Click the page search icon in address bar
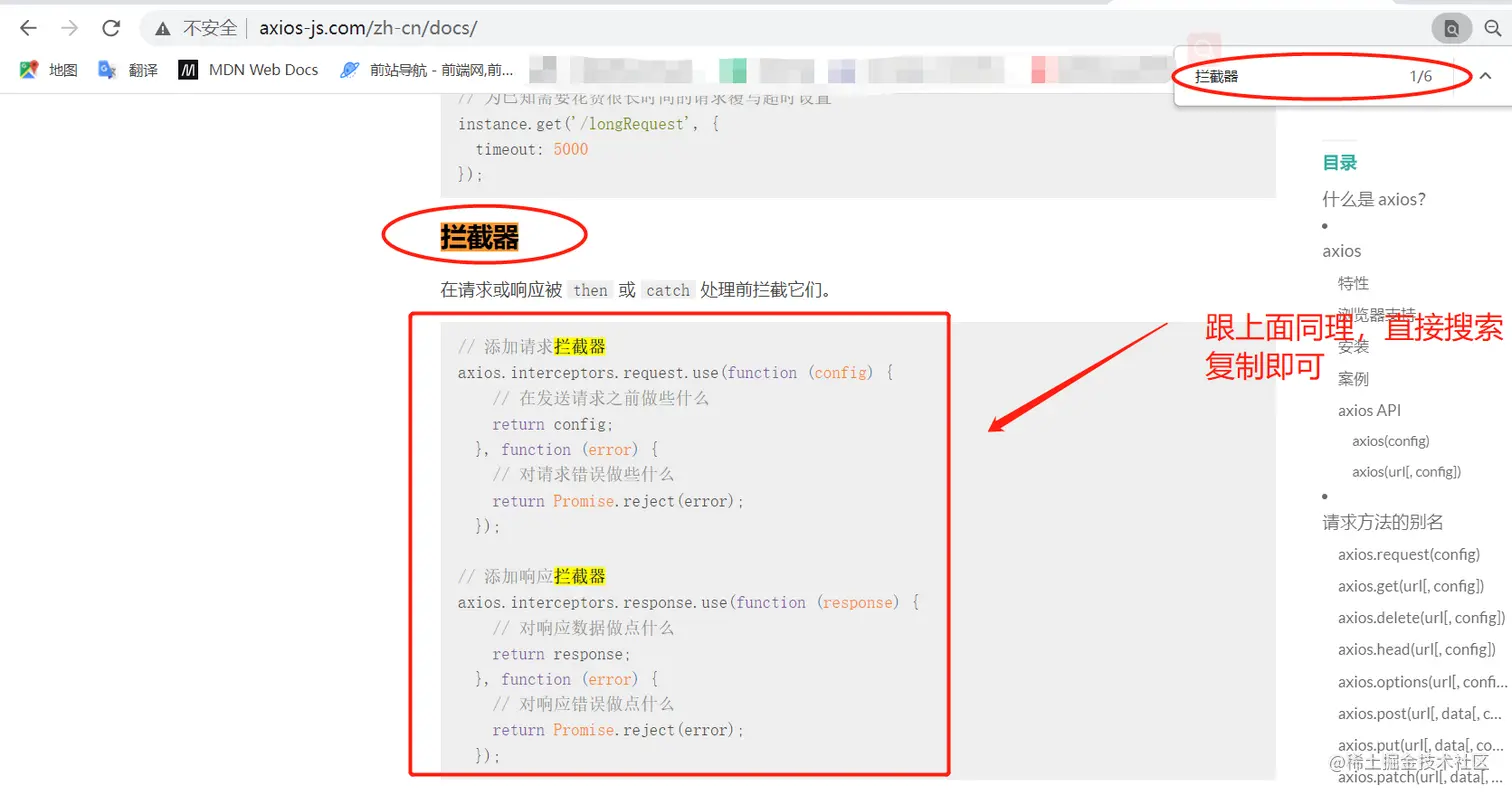The width and height of the screenshot is (1512, 795). click(x=1451, y=28)
